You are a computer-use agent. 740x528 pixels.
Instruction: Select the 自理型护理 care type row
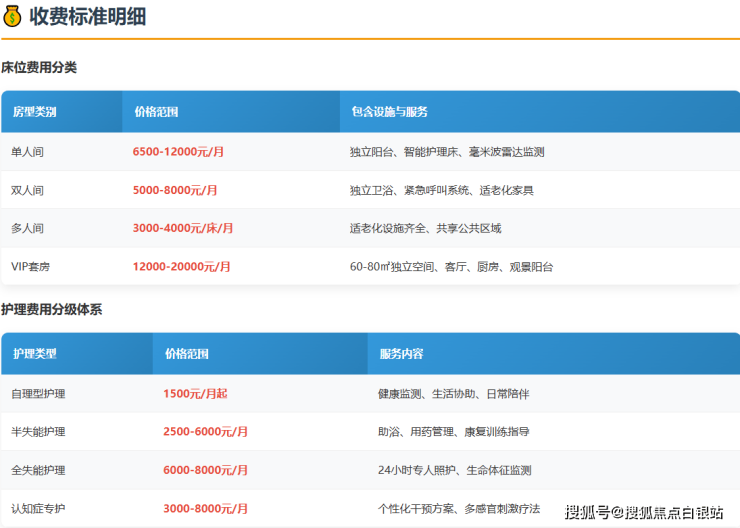[x=39, y=394]
